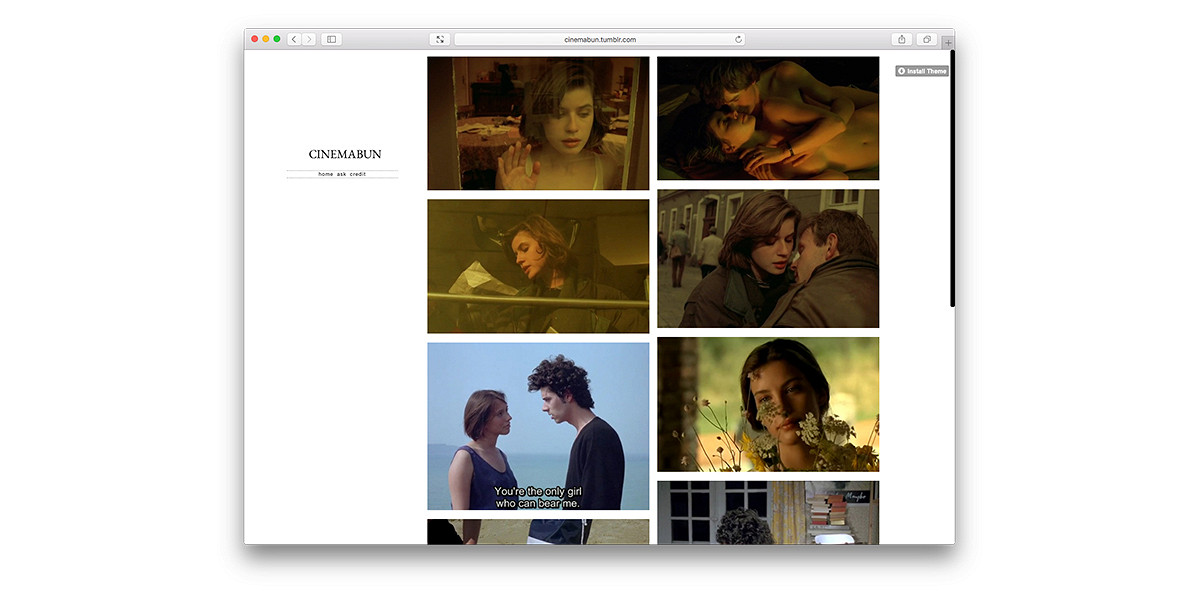Go forward with the Safari forward arrow
The image size is (1200, 600).
308,39
